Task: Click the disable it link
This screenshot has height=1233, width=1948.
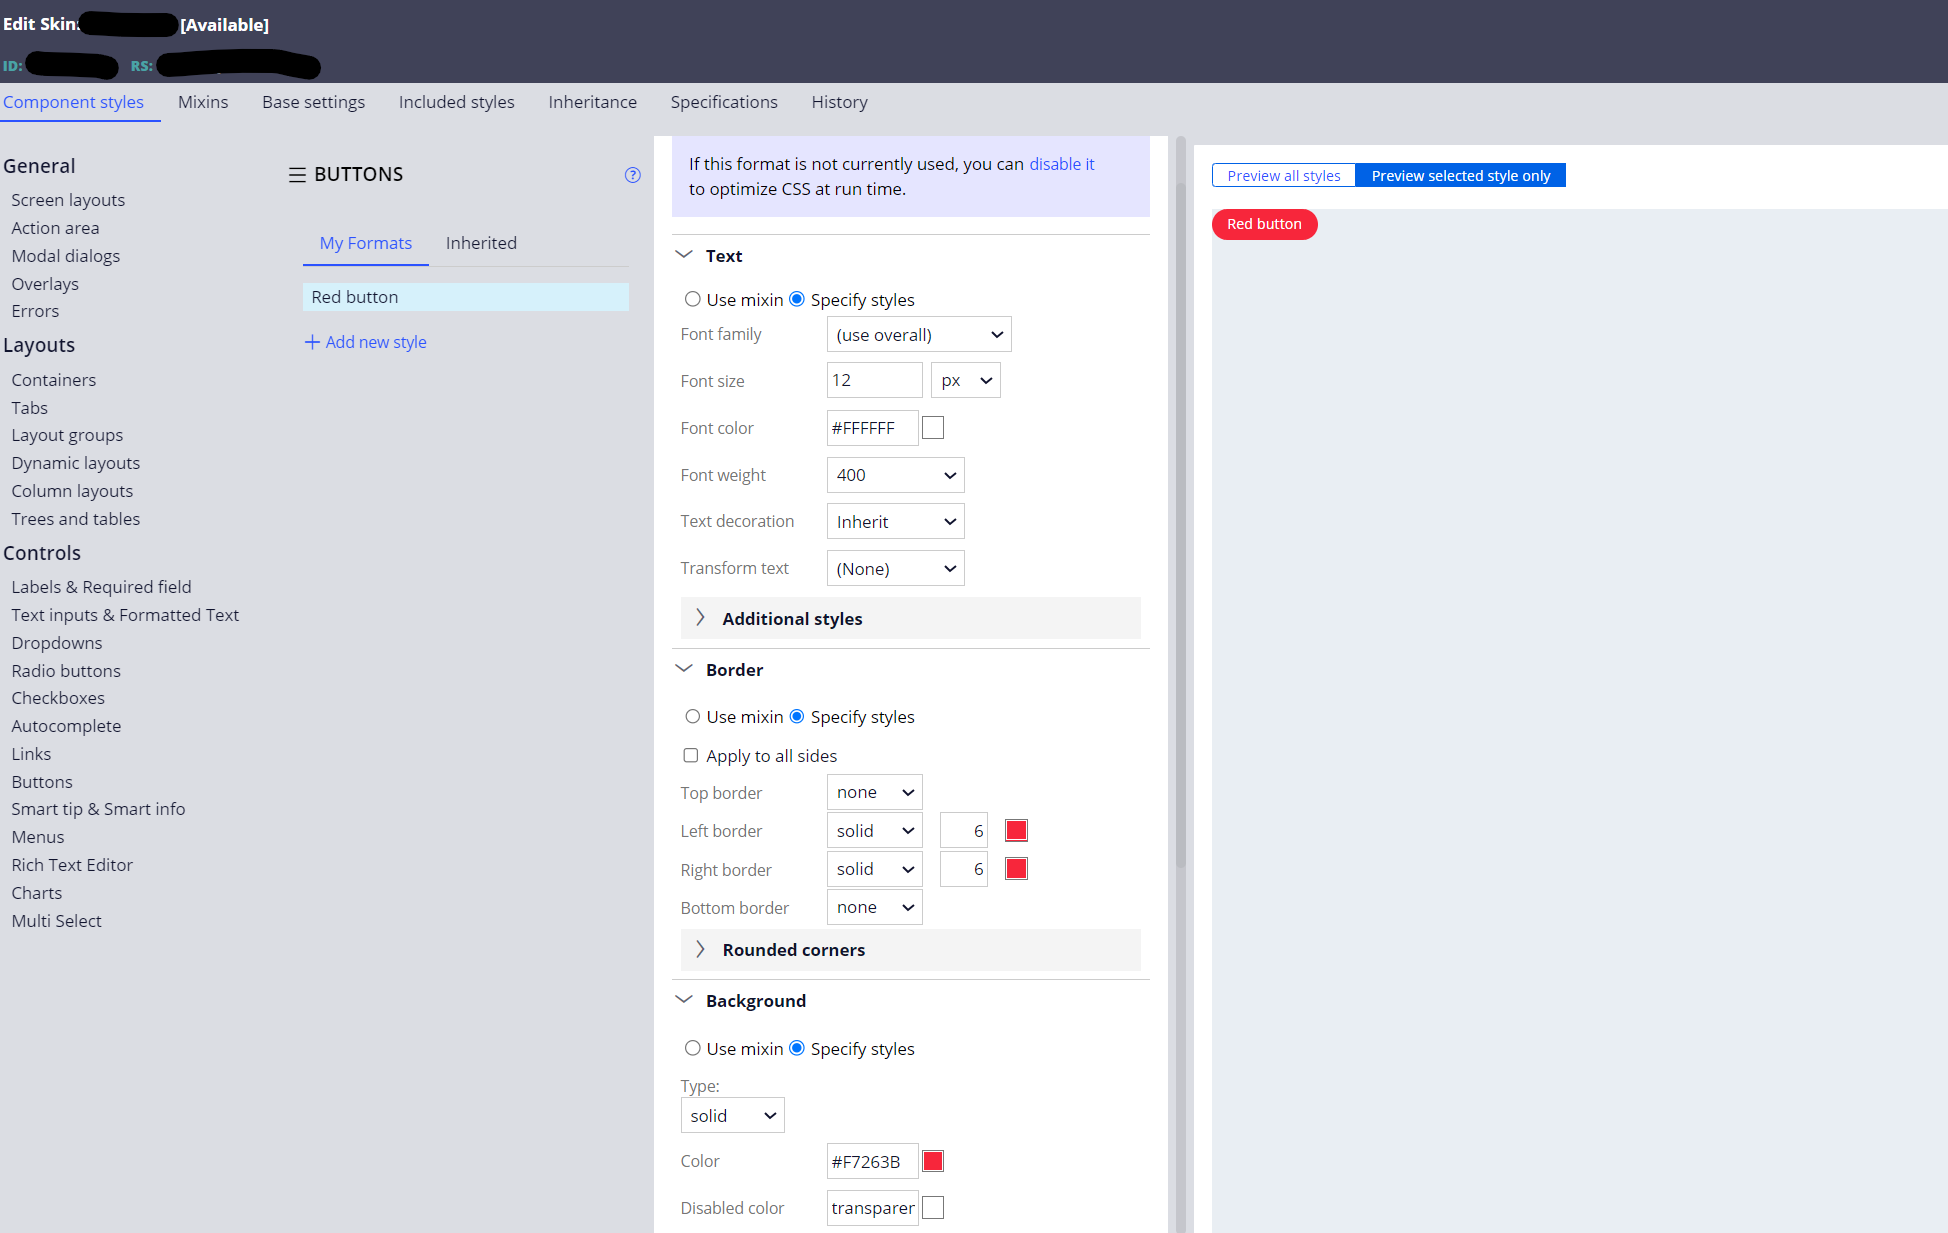Action: pyautogui.click(x=1062, y=164)
